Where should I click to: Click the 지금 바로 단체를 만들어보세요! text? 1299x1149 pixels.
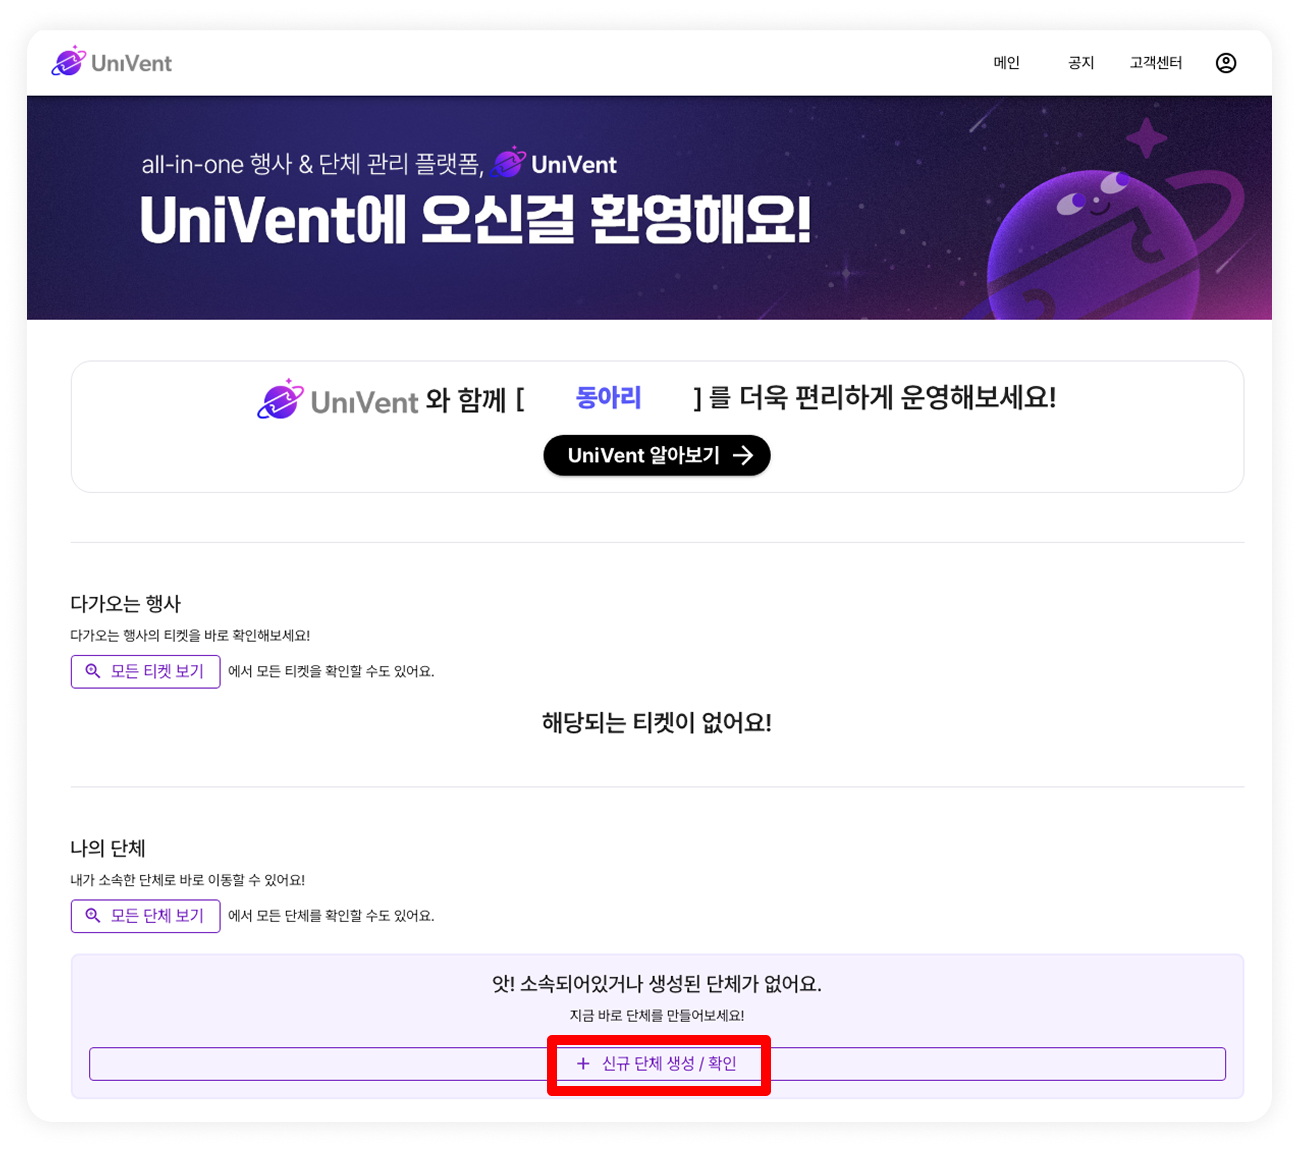click(657, 1015)
